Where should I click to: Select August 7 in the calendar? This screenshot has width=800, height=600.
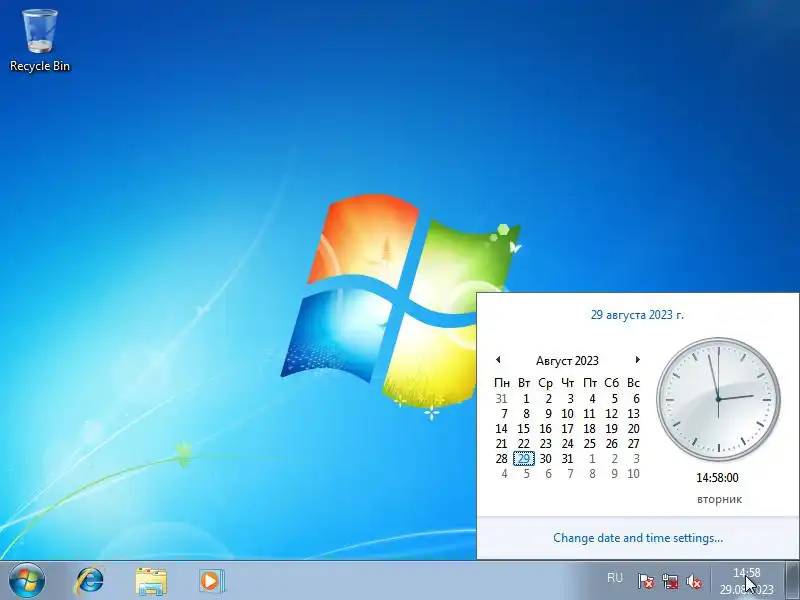pyautogui.click(x=504, y=414)
